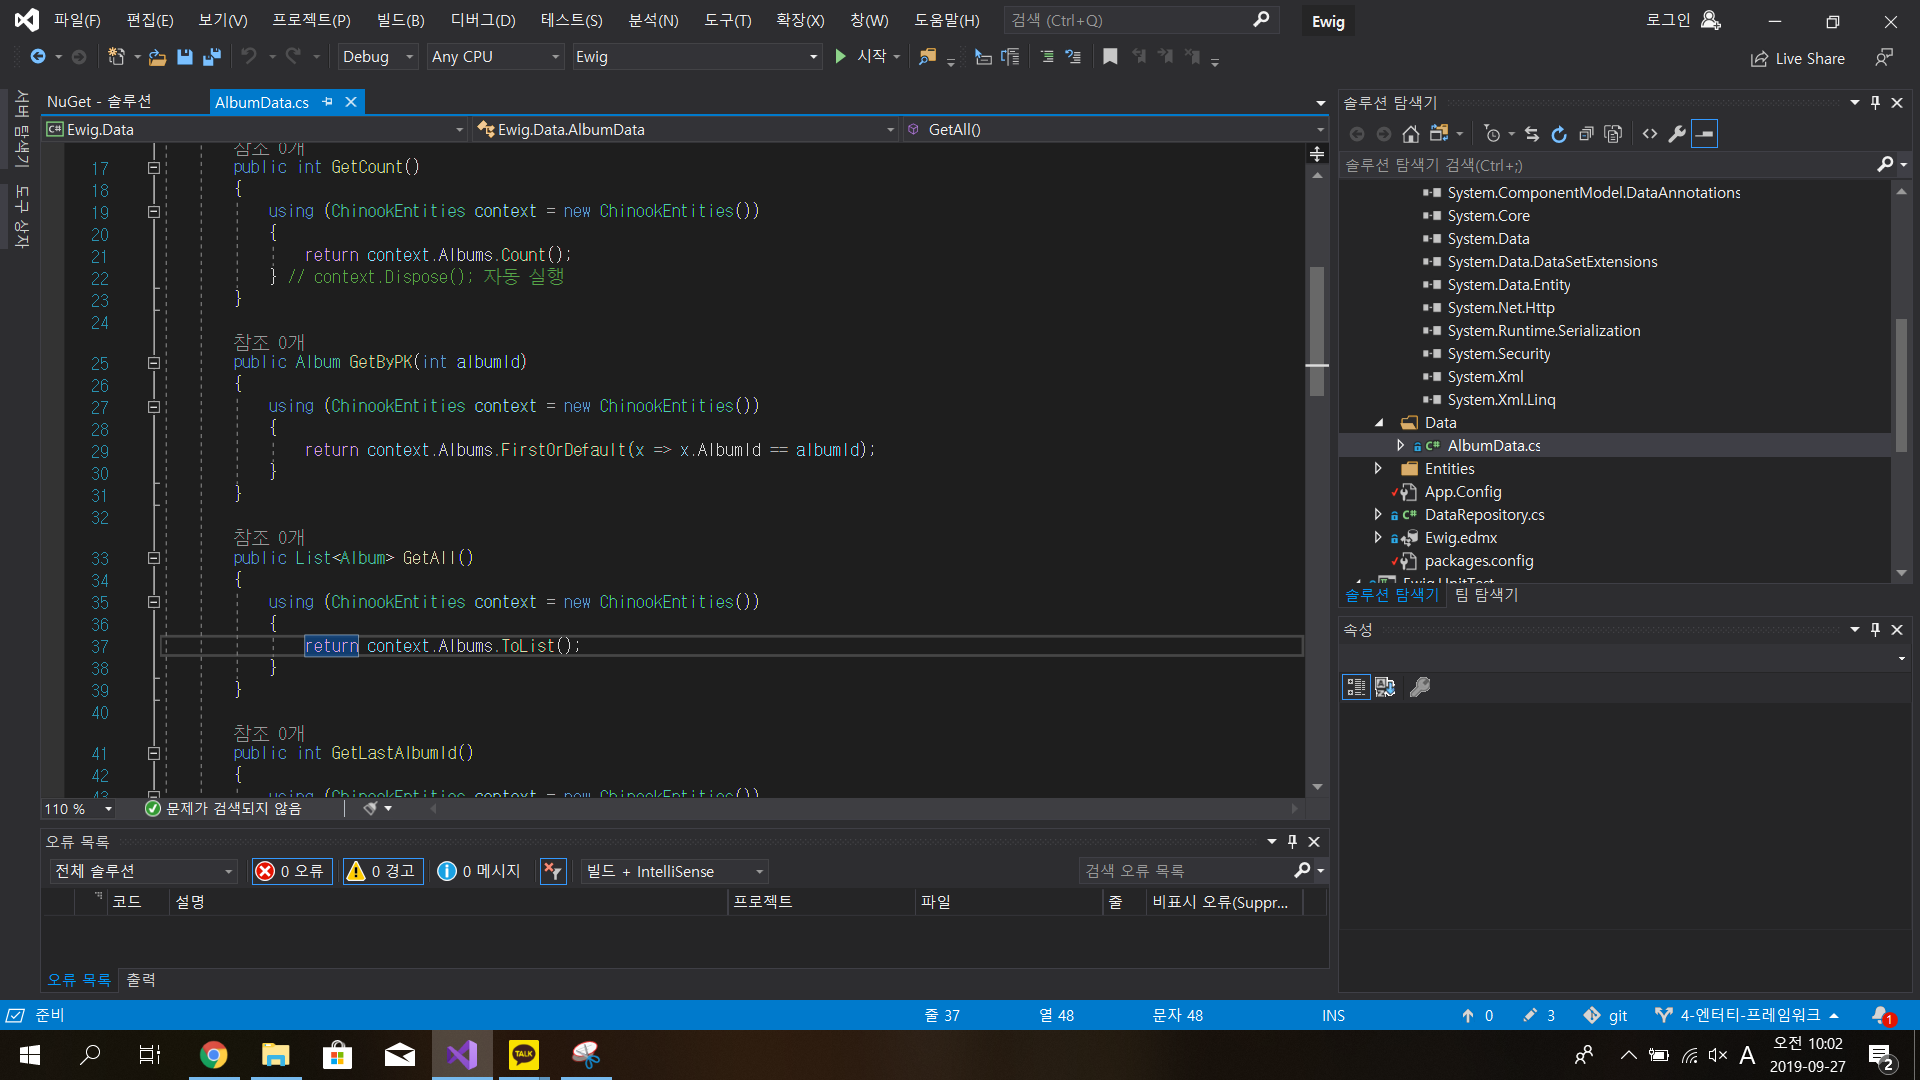Open the Debug configuration dropdown
Screen dimensions: 1920x1080
(377, 57)
